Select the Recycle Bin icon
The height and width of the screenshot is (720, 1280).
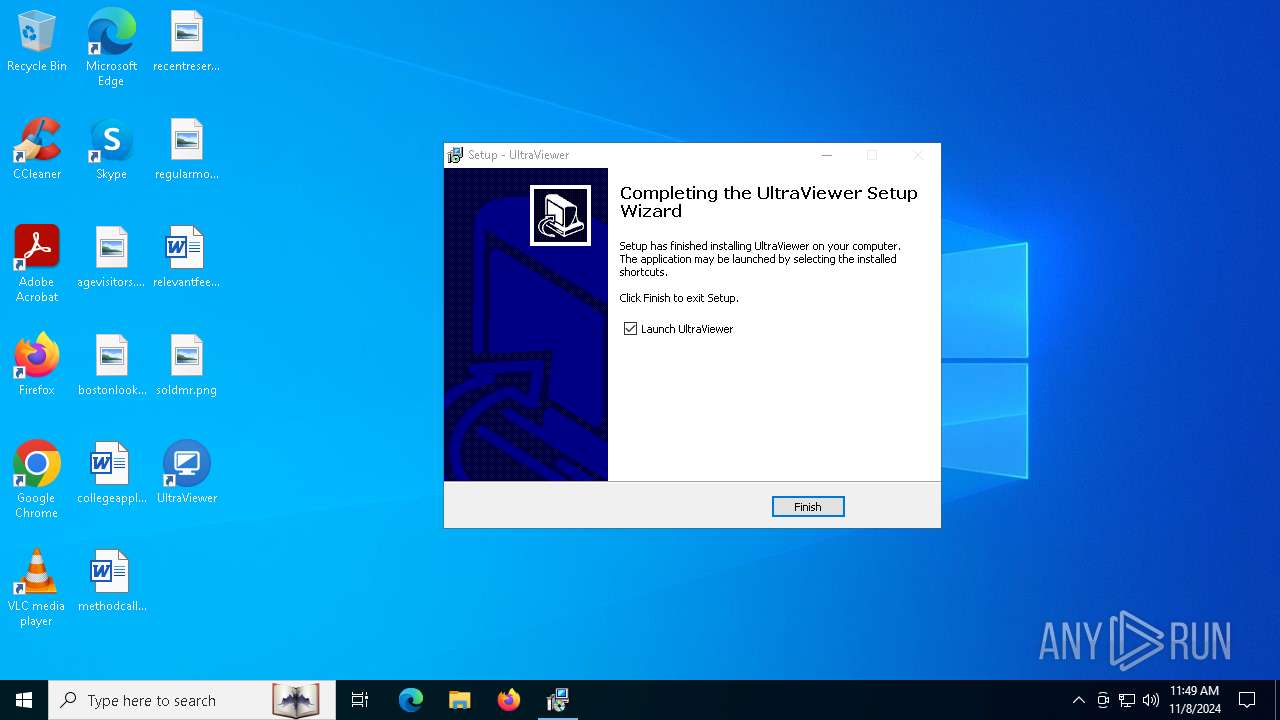37,41
